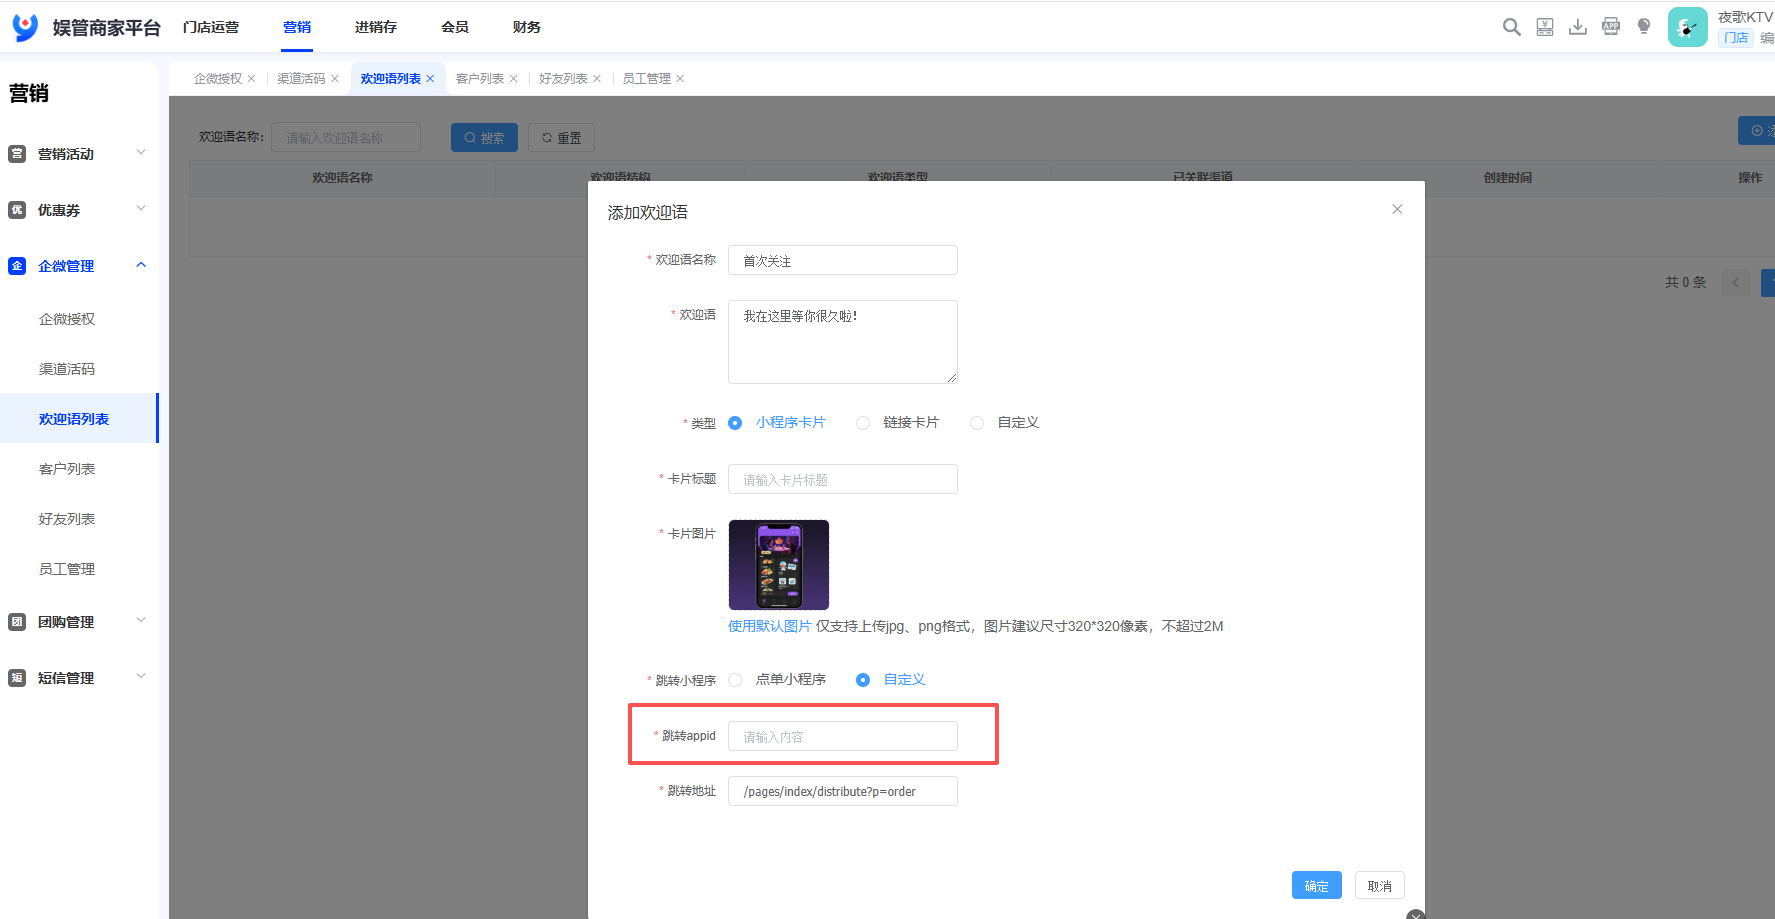Viewport: 1775px width, 919px height.
Task: Expand the 短信管理 sidebar menu
Action: pyautogui.click(x=141, y=677)
